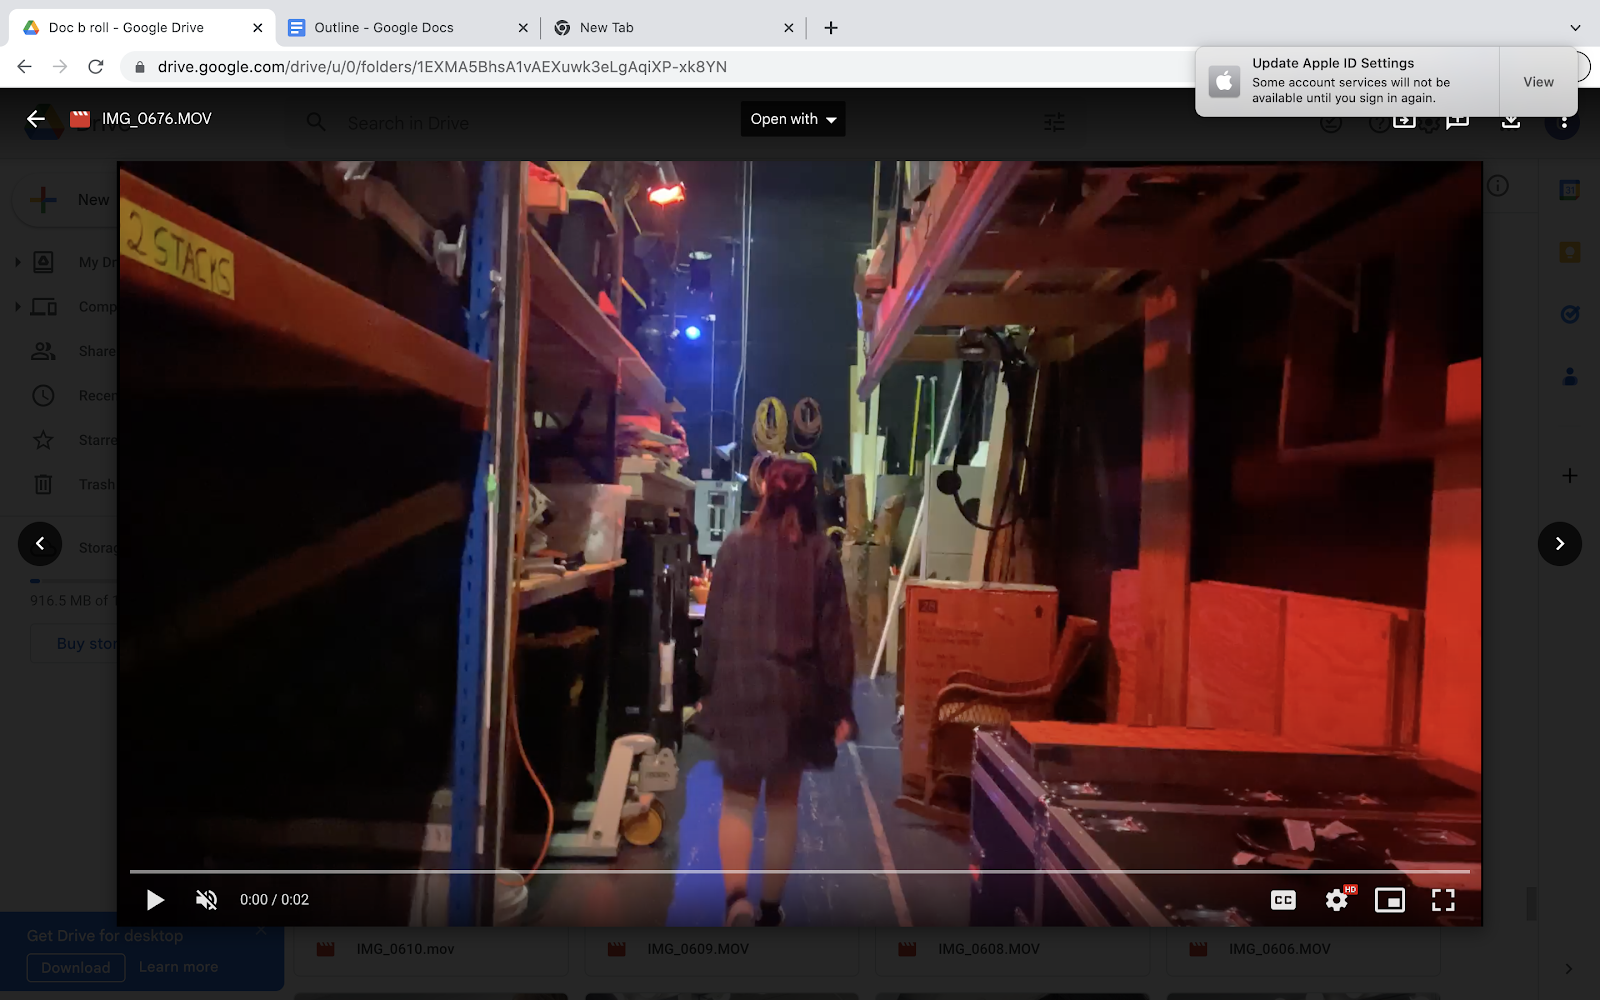Go to the previous file preview
The width and height of the screenshot is (1600, 1000).
pos(40,544)
